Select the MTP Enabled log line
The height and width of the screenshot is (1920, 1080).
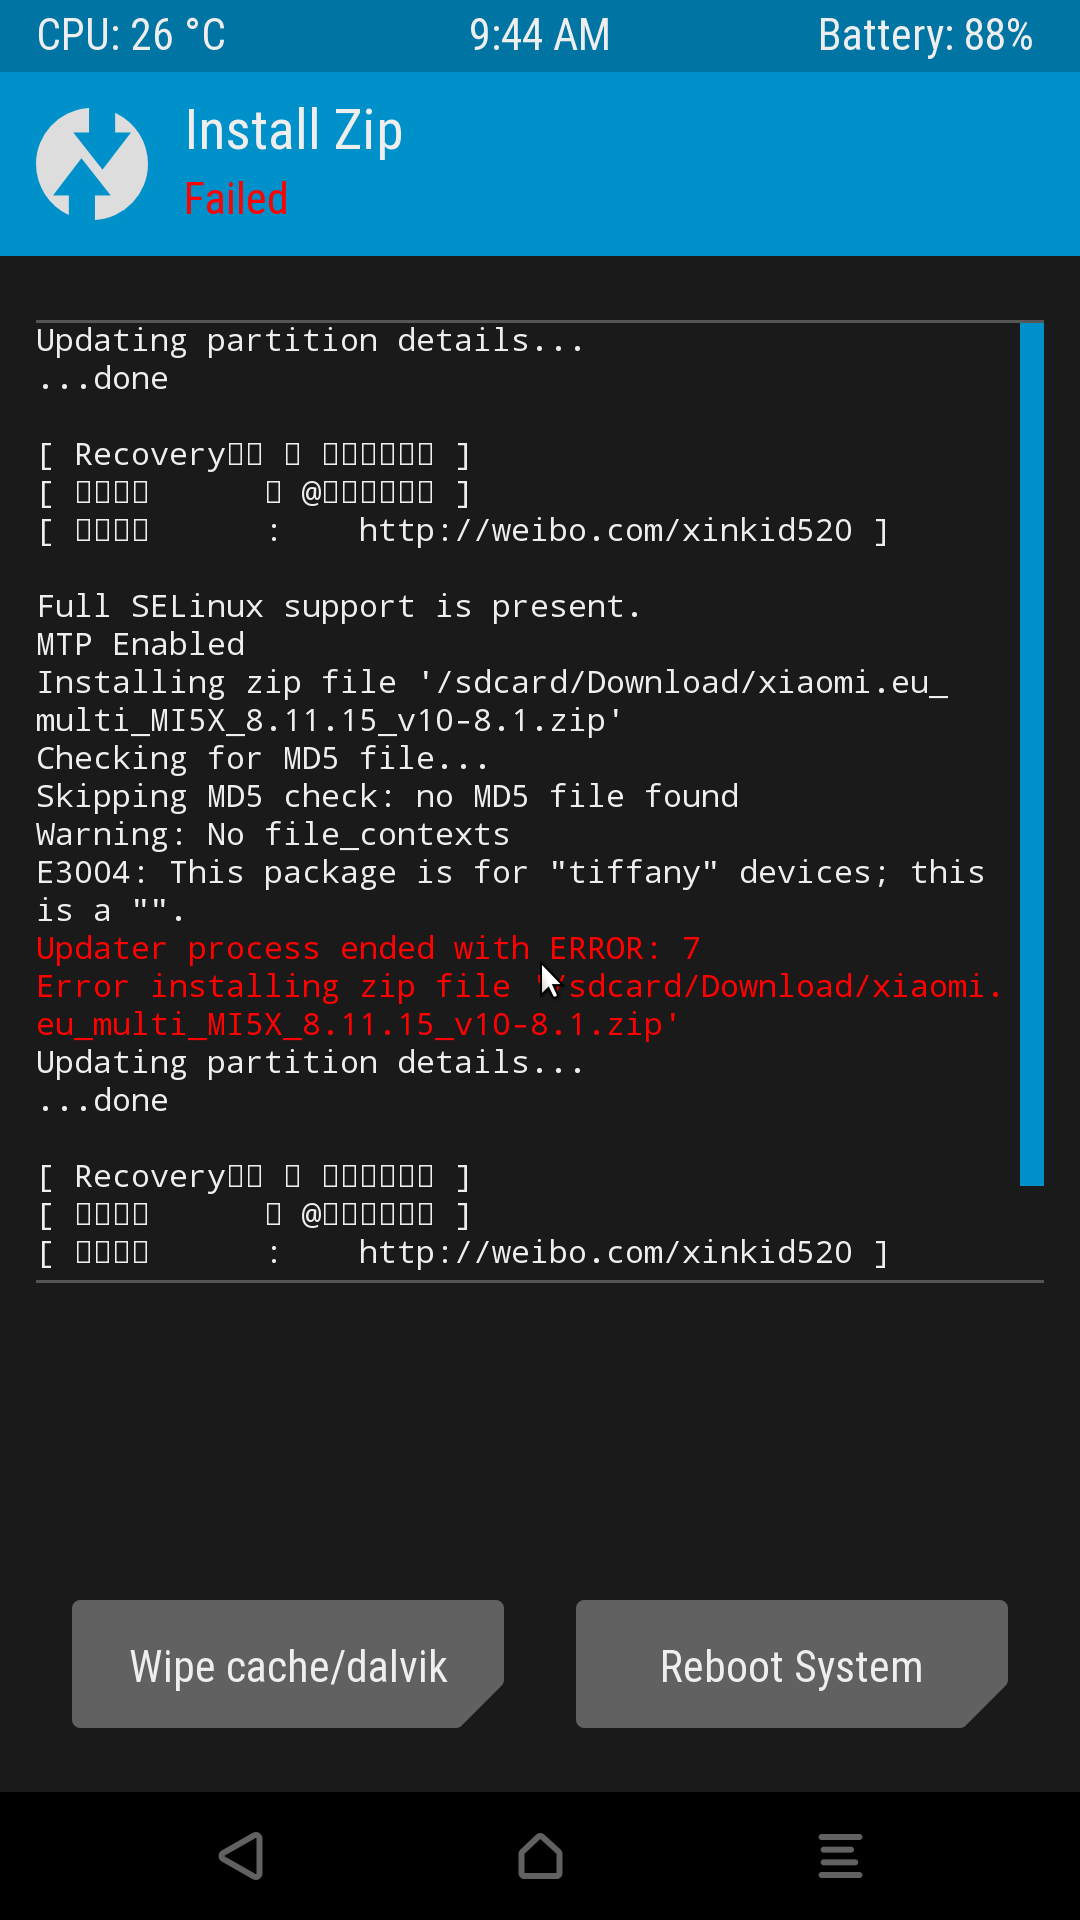[x=140, y=644]
